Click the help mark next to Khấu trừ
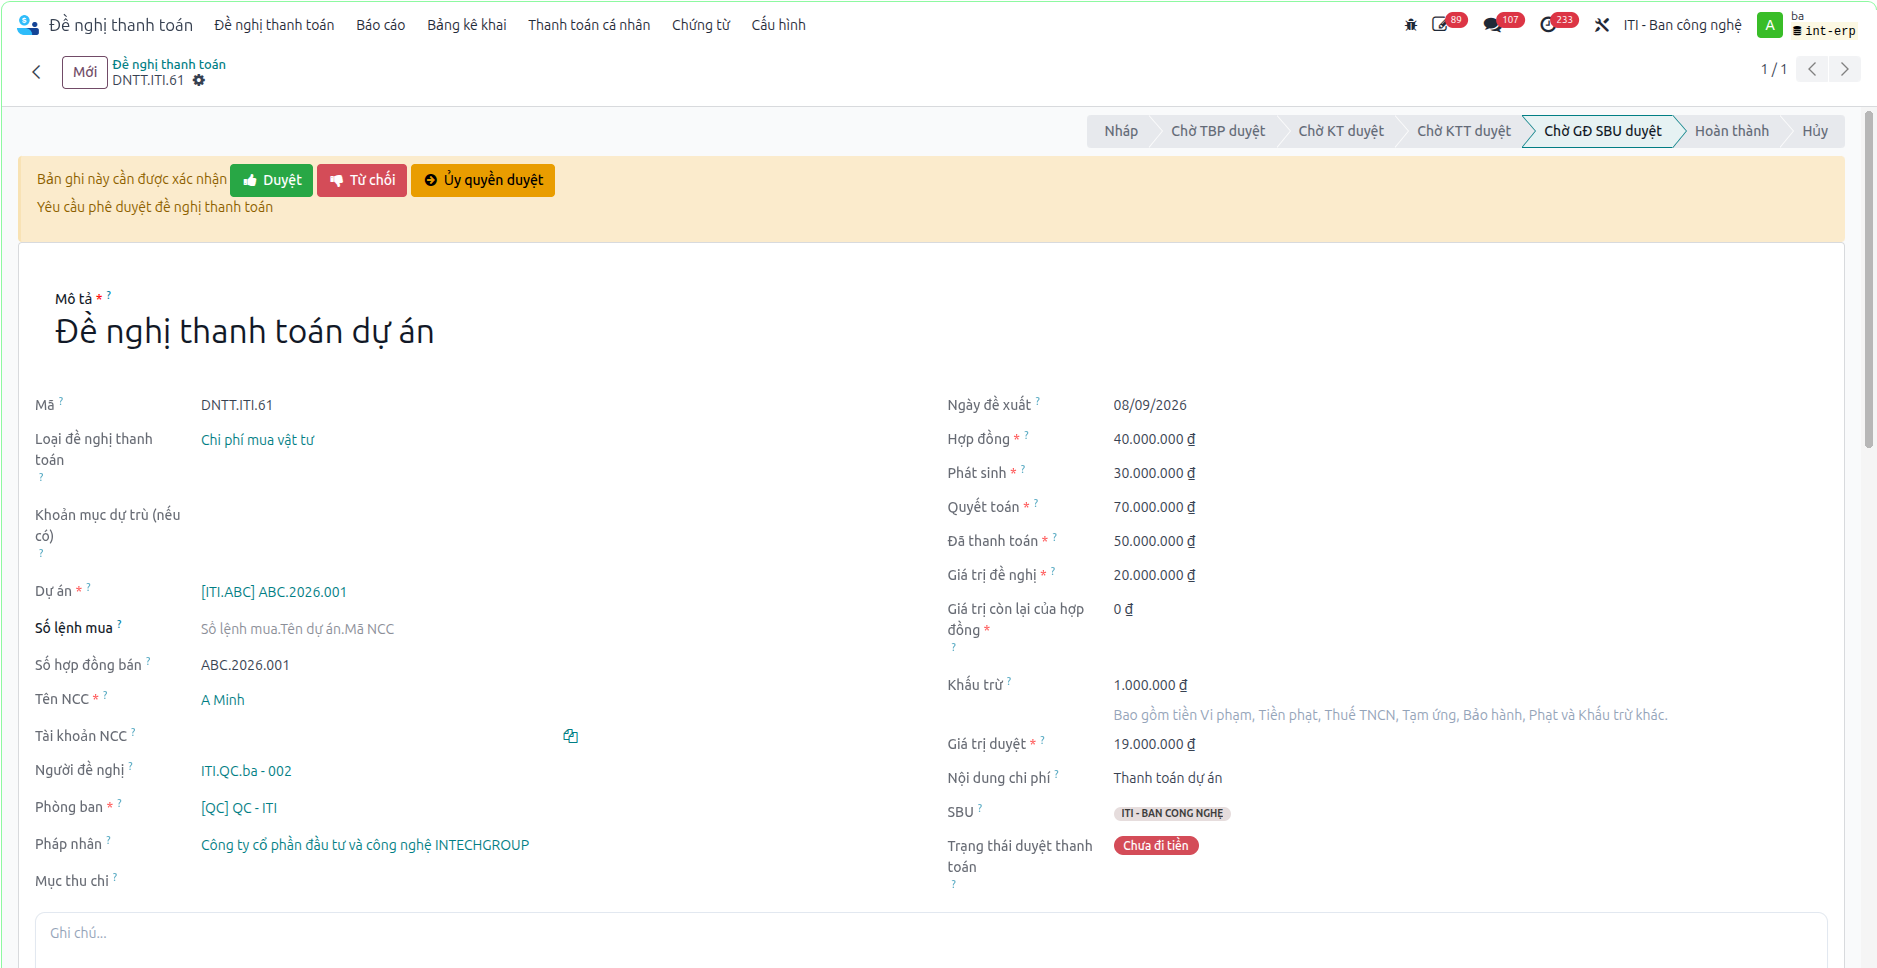 coord(1009,680)
